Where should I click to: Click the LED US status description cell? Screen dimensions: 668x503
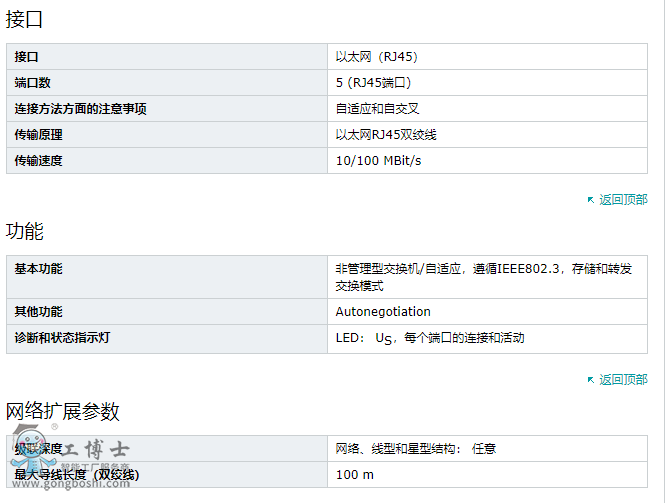pos(487,339)
